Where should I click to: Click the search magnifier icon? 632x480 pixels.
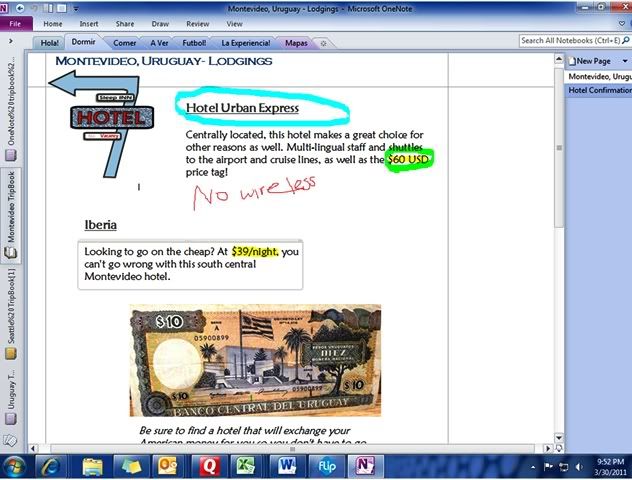coord(626,40)
